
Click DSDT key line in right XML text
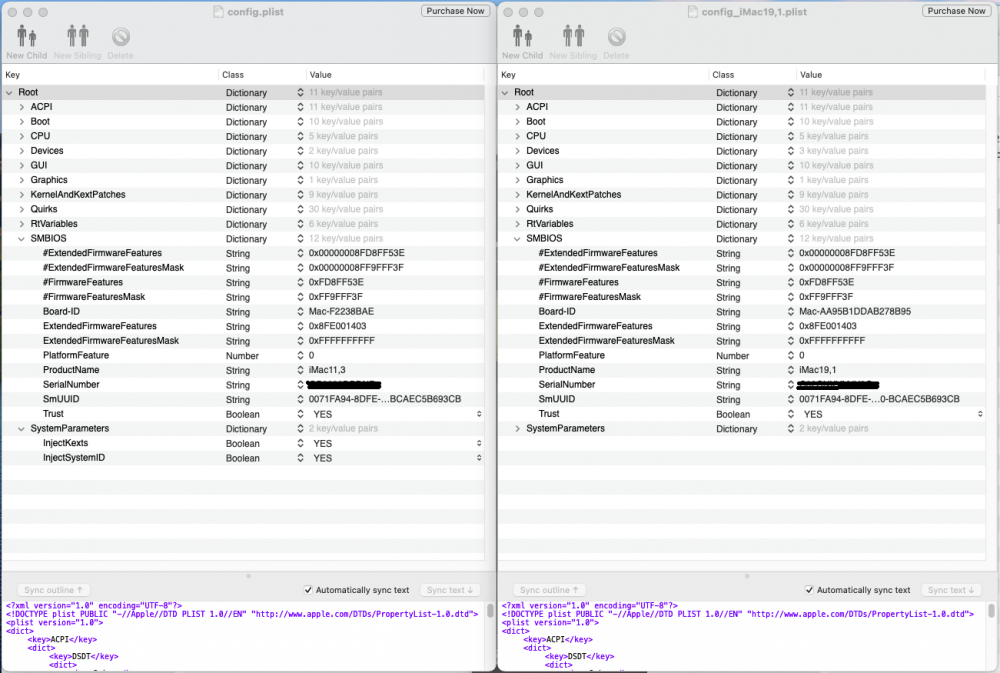[x=579, y=656]
